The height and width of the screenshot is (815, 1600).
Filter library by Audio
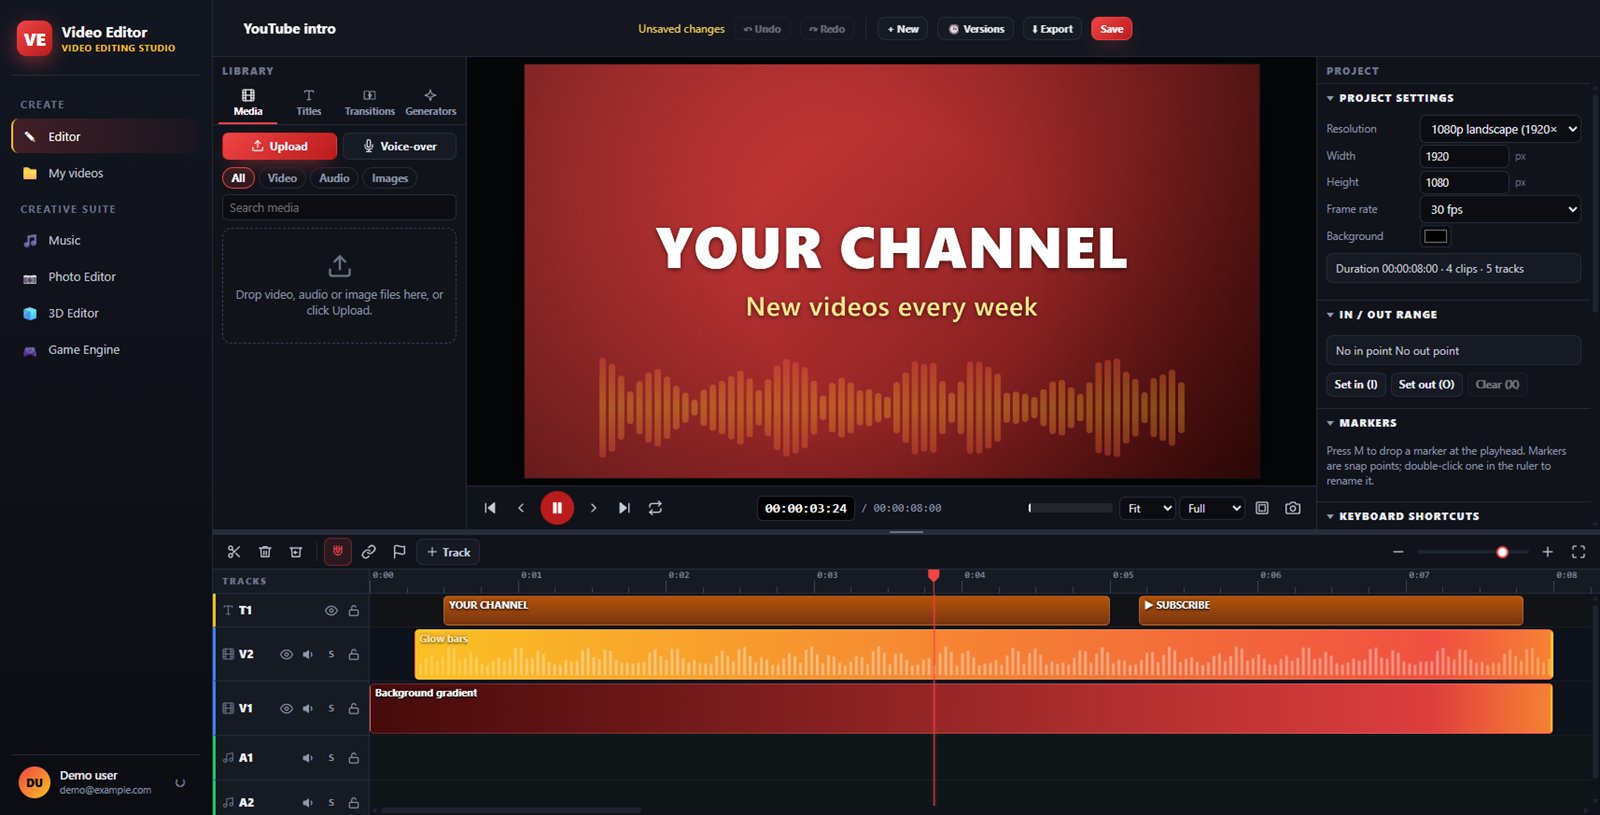[334, 178]
